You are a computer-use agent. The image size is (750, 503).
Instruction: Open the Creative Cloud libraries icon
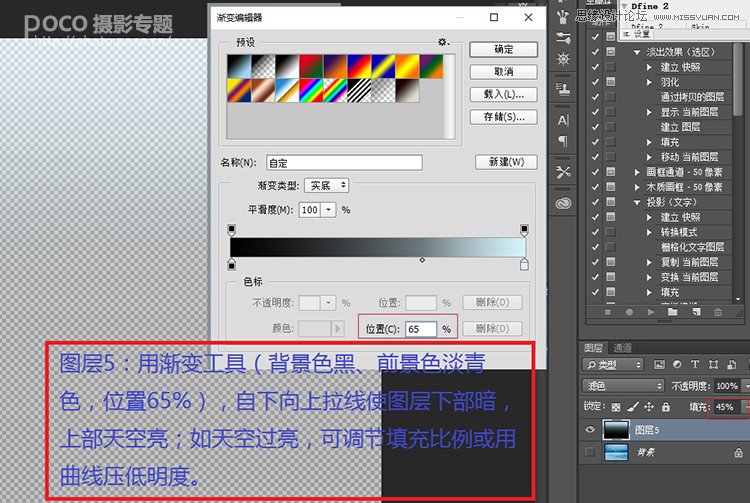click(x=563, y=204)
